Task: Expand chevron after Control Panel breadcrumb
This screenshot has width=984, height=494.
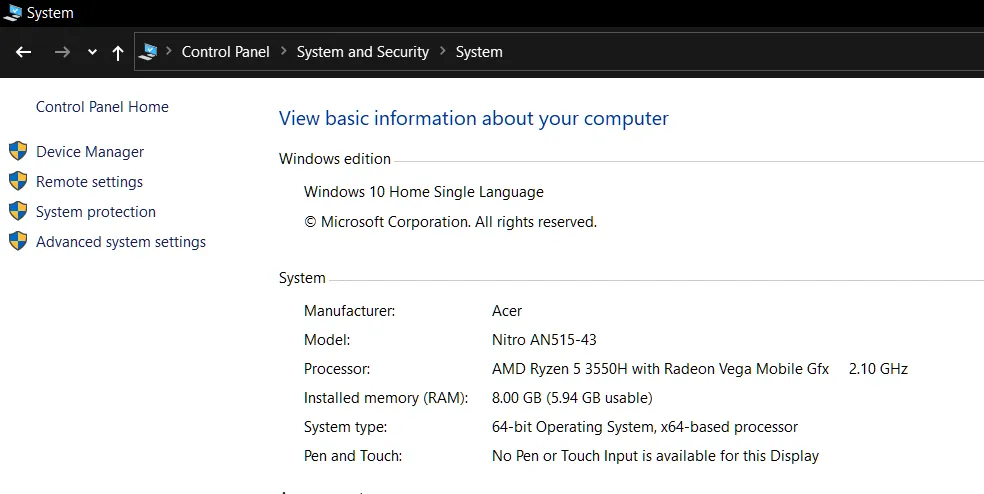Action: pyautogui.click(x=284, y=52)
